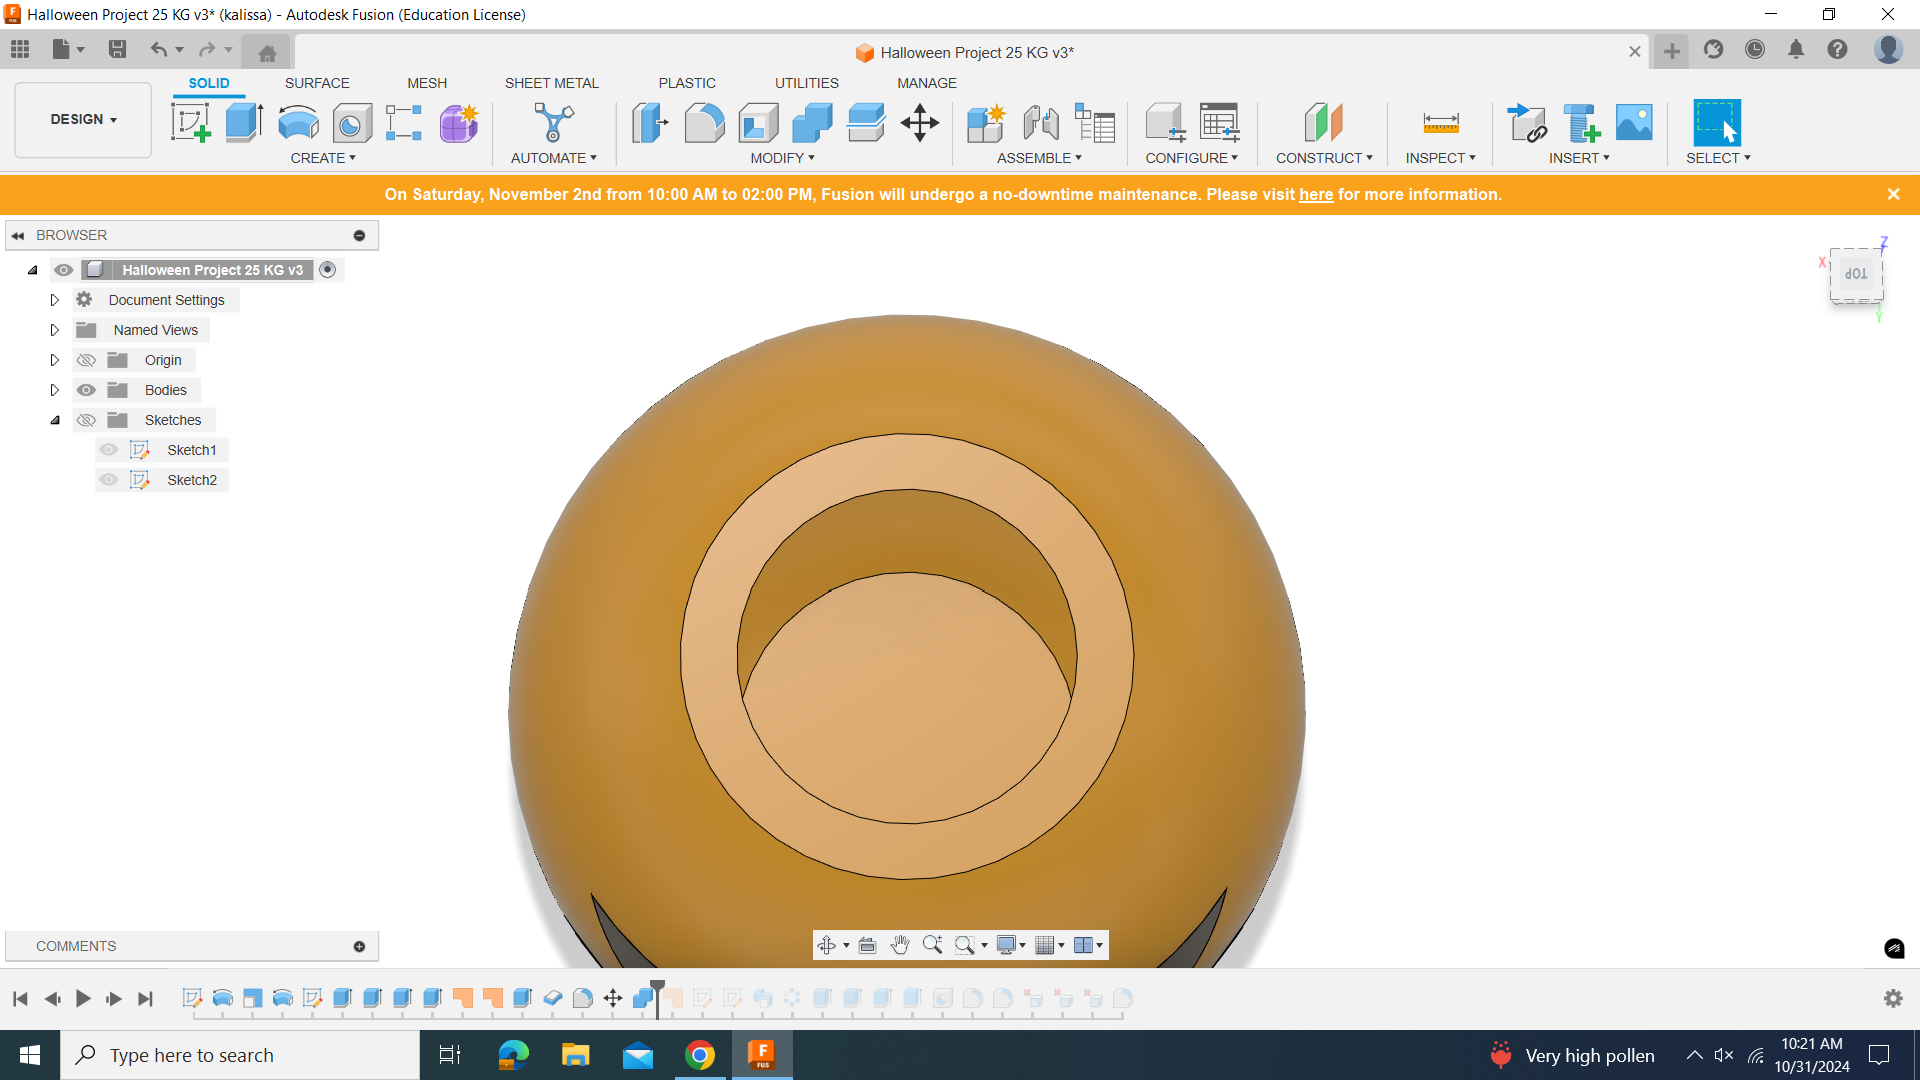Switch to the MANAGE tab

tap(927, 83)
